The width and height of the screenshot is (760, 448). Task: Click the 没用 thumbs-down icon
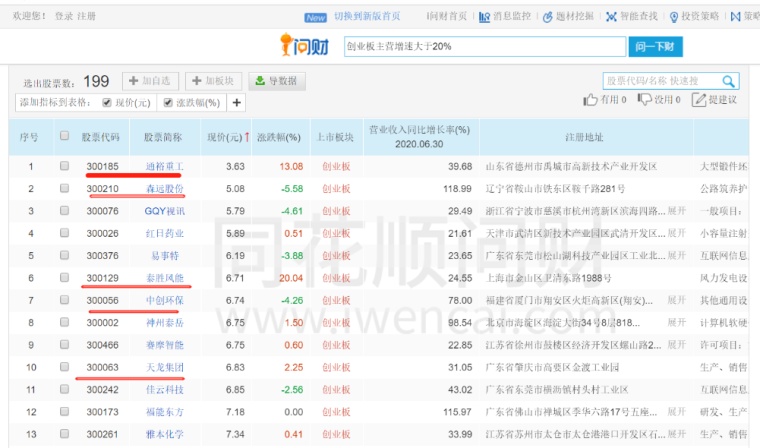click(645, 99)
